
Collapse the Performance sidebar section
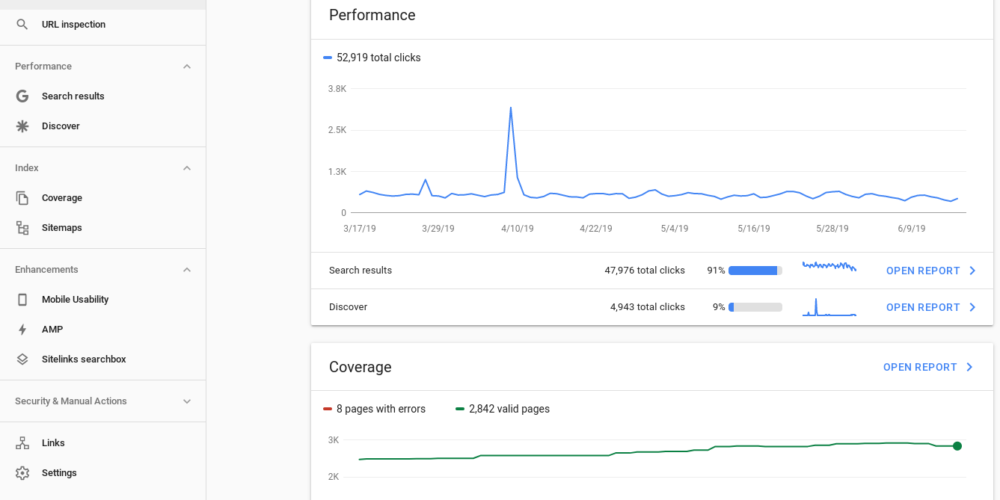pyautogui.click(x=187, y=66)
